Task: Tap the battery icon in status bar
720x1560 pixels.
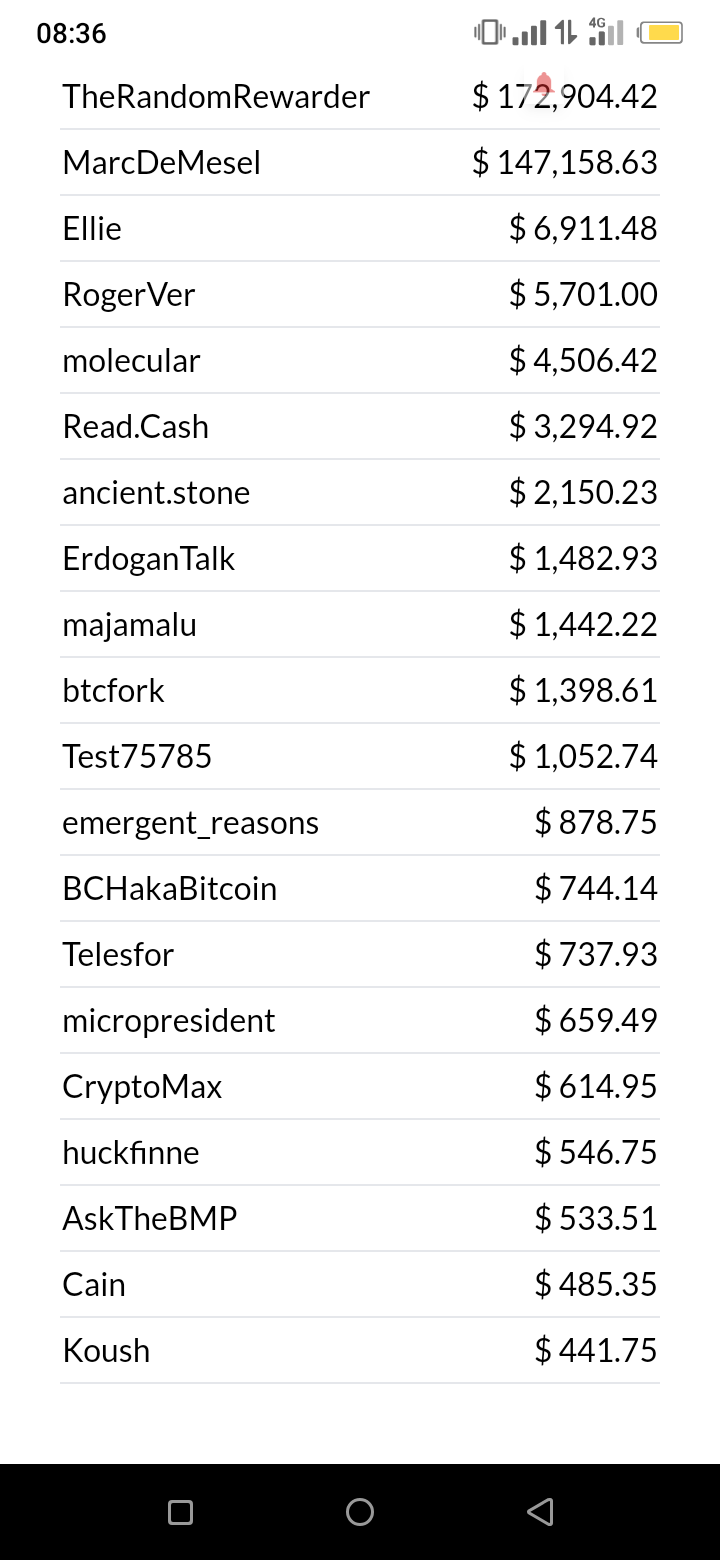Action: coord(660,33)
